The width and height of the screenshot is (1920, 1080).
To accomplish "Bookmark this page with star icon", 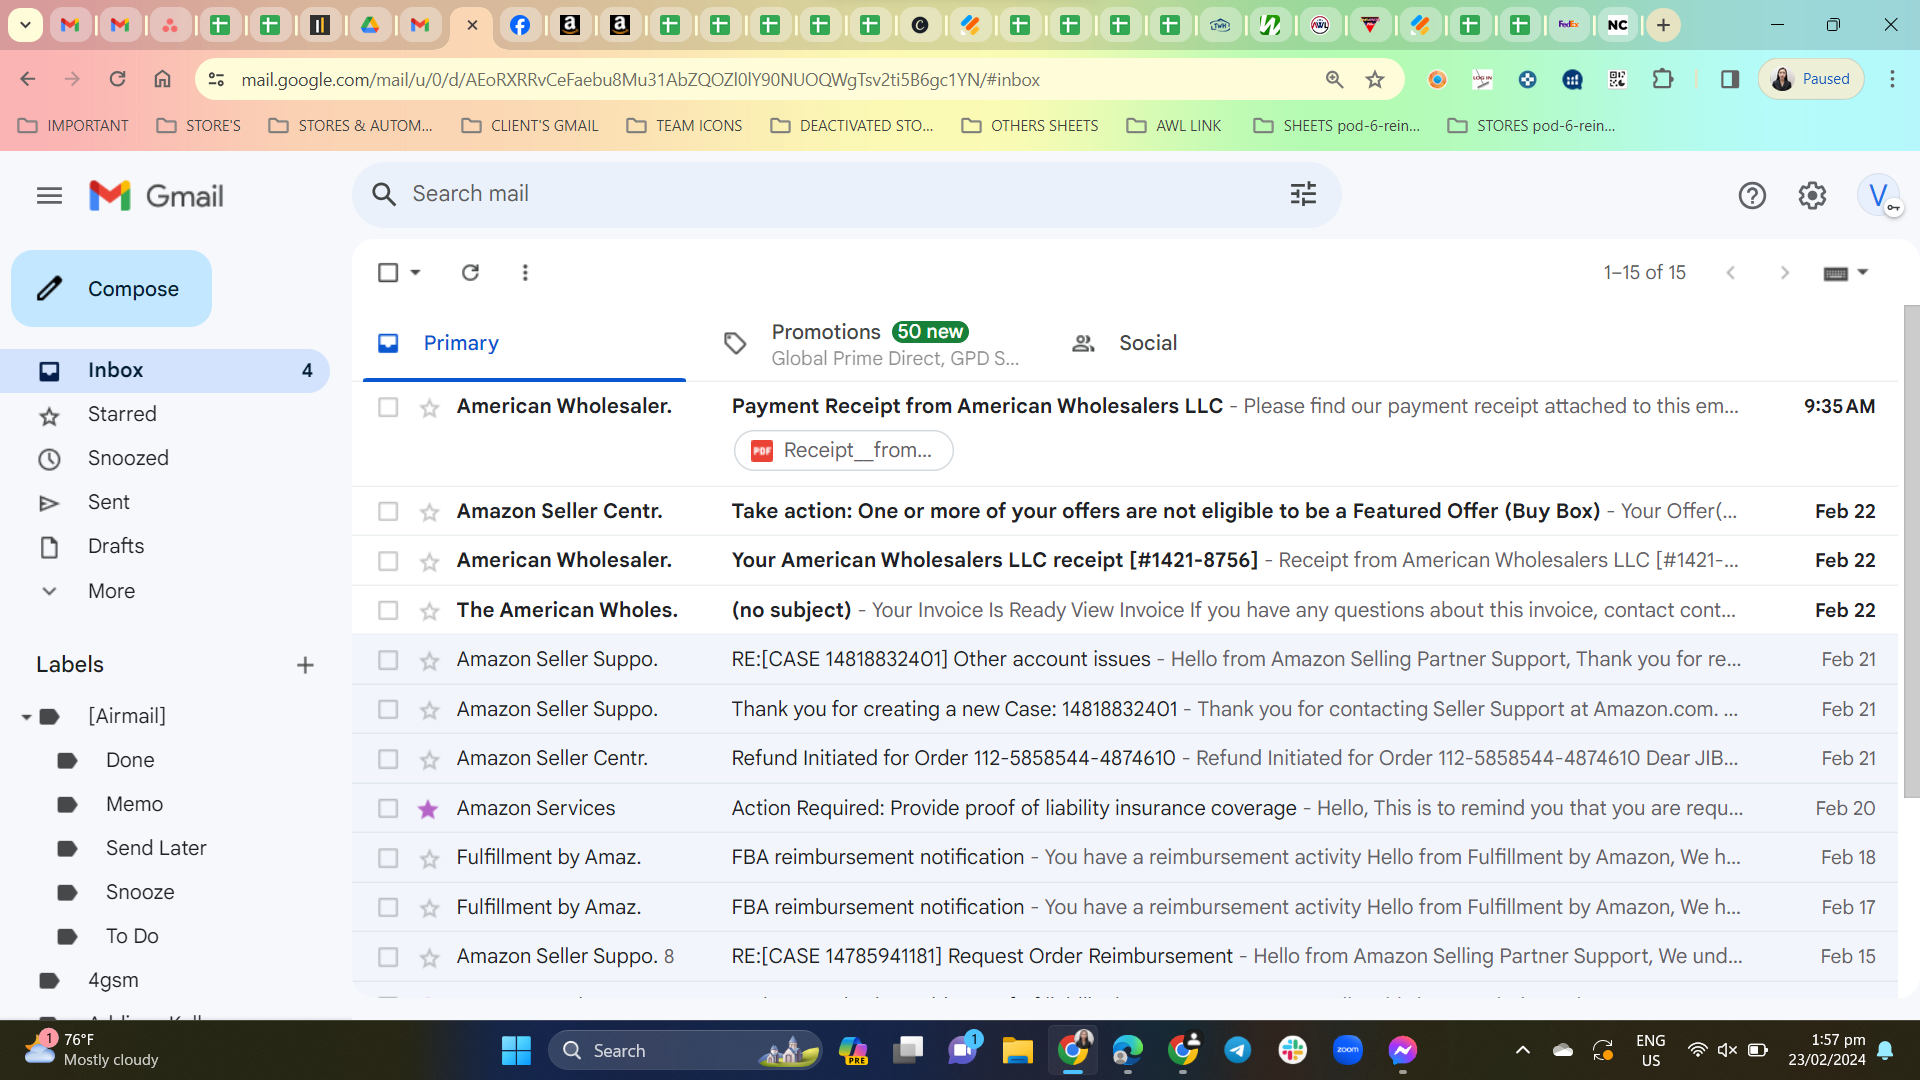I will [1375, 79].
